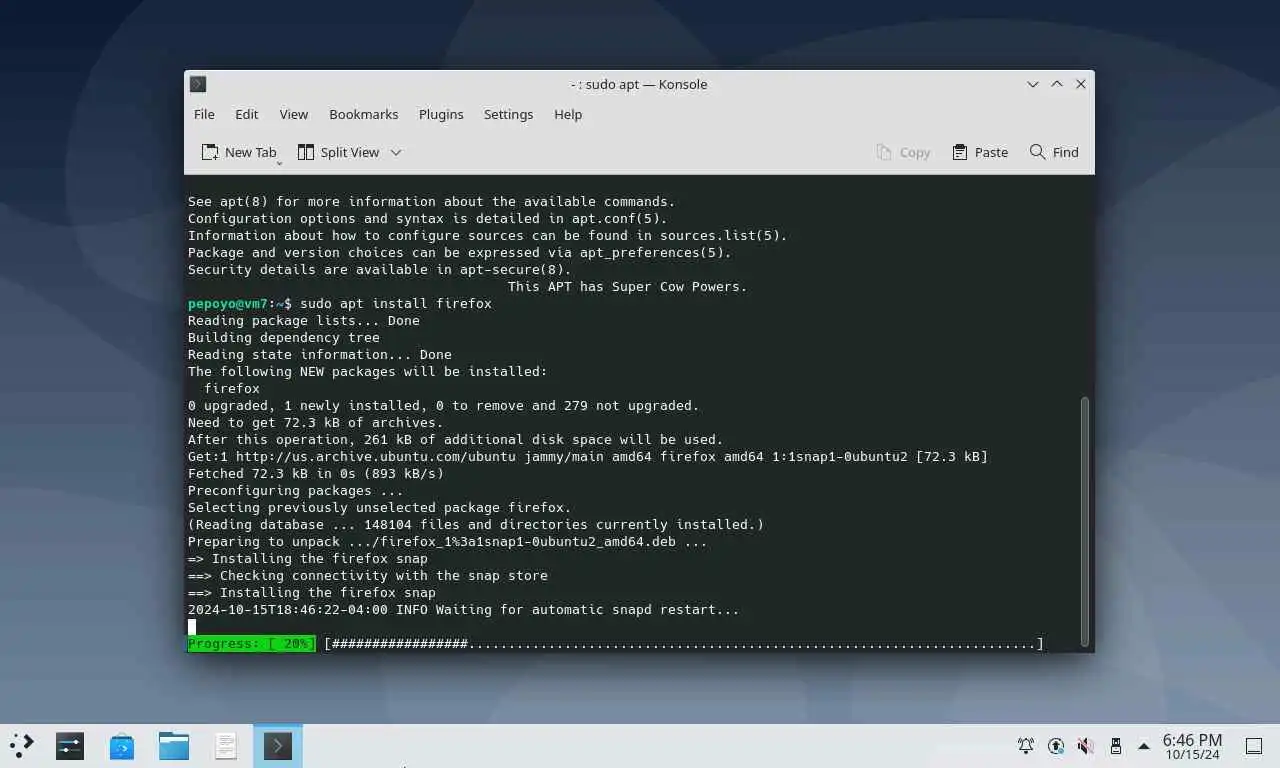Click the 'Building dependency tree' line
Screen dimensions: 1280x768
point(284,337)
